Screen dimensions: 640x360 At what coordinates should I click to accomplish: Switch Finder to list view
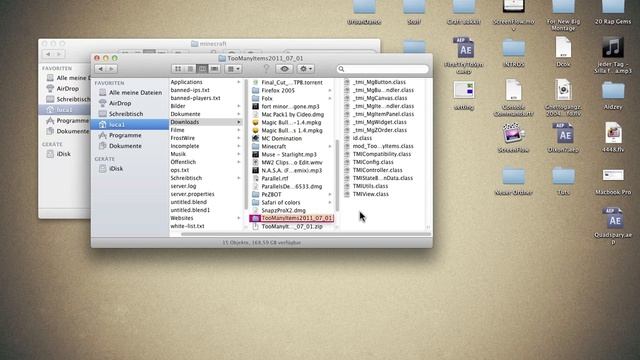190,69
